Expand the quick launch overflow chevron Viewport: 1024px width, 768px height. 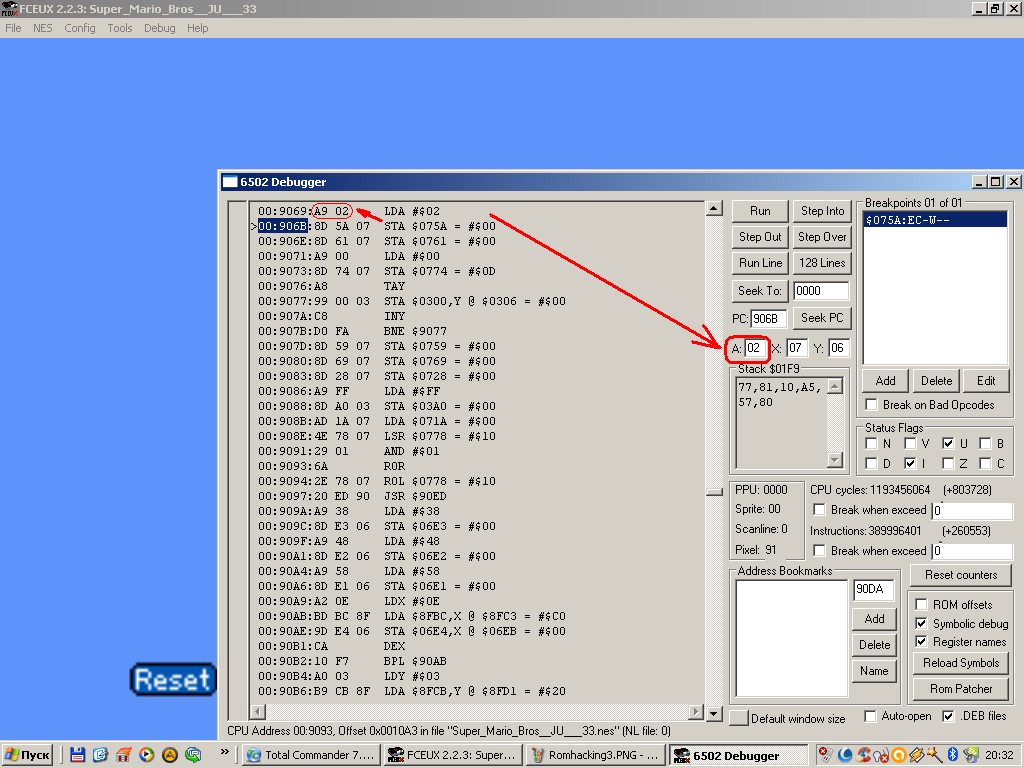coord(225,752)
